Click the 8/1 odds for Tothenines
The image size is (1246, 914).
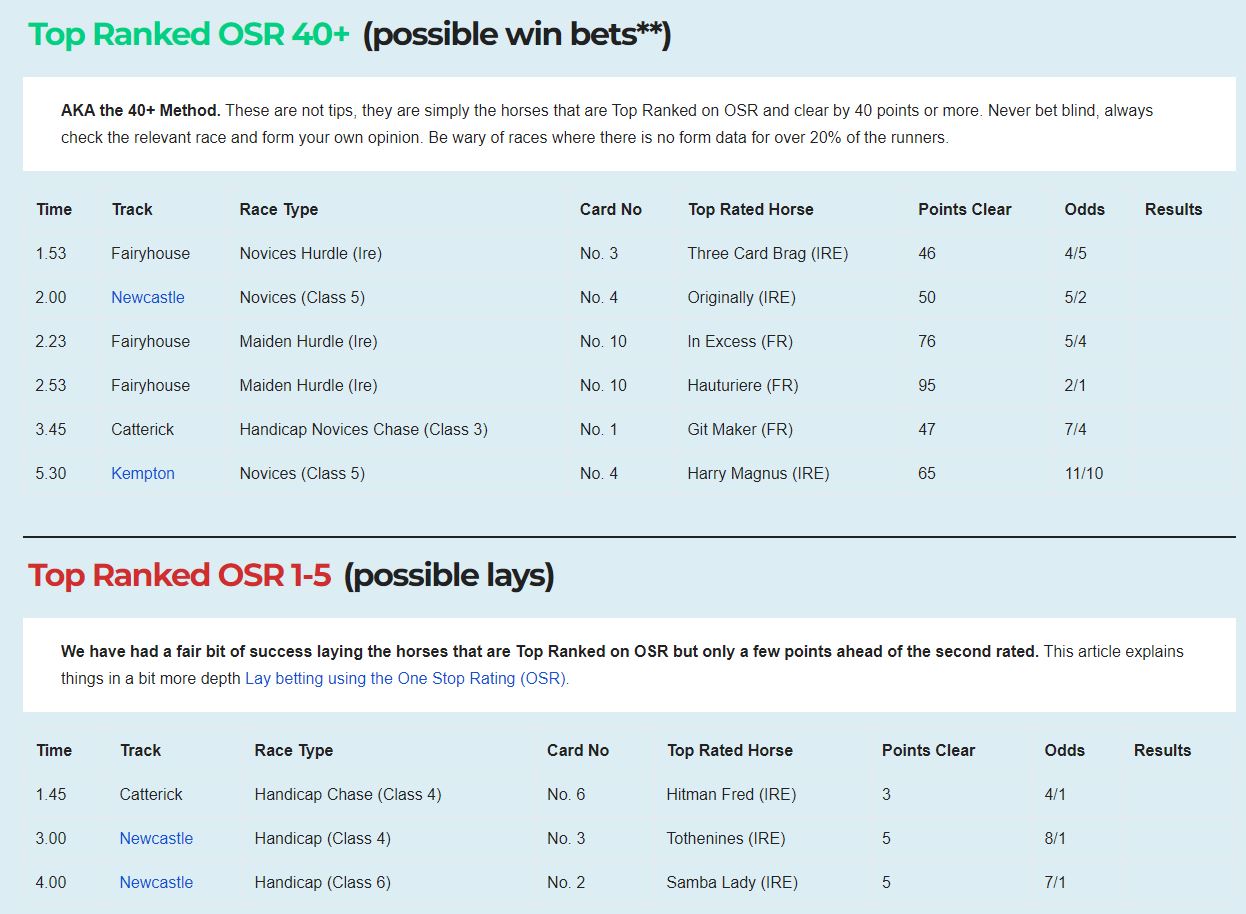point(1055,838)
